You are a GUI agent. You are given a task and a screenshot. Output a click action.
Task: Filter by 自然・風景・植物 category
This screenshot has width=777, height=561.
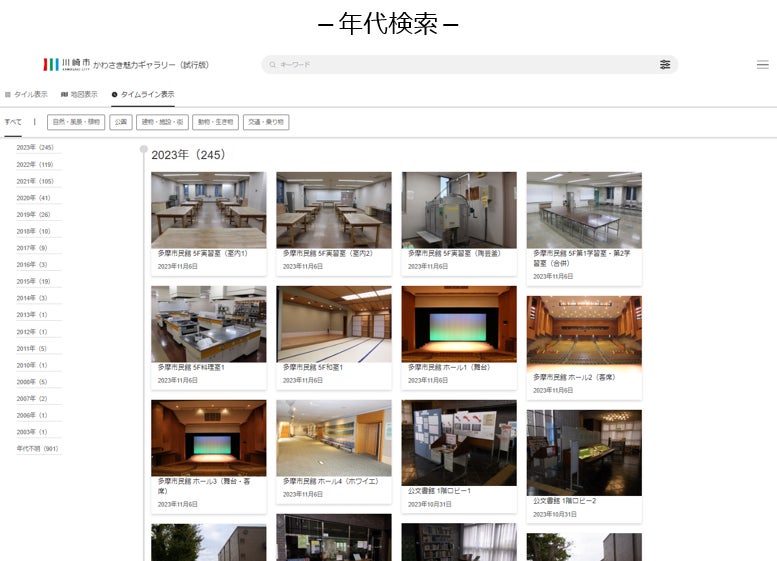[x=76, y=122]
